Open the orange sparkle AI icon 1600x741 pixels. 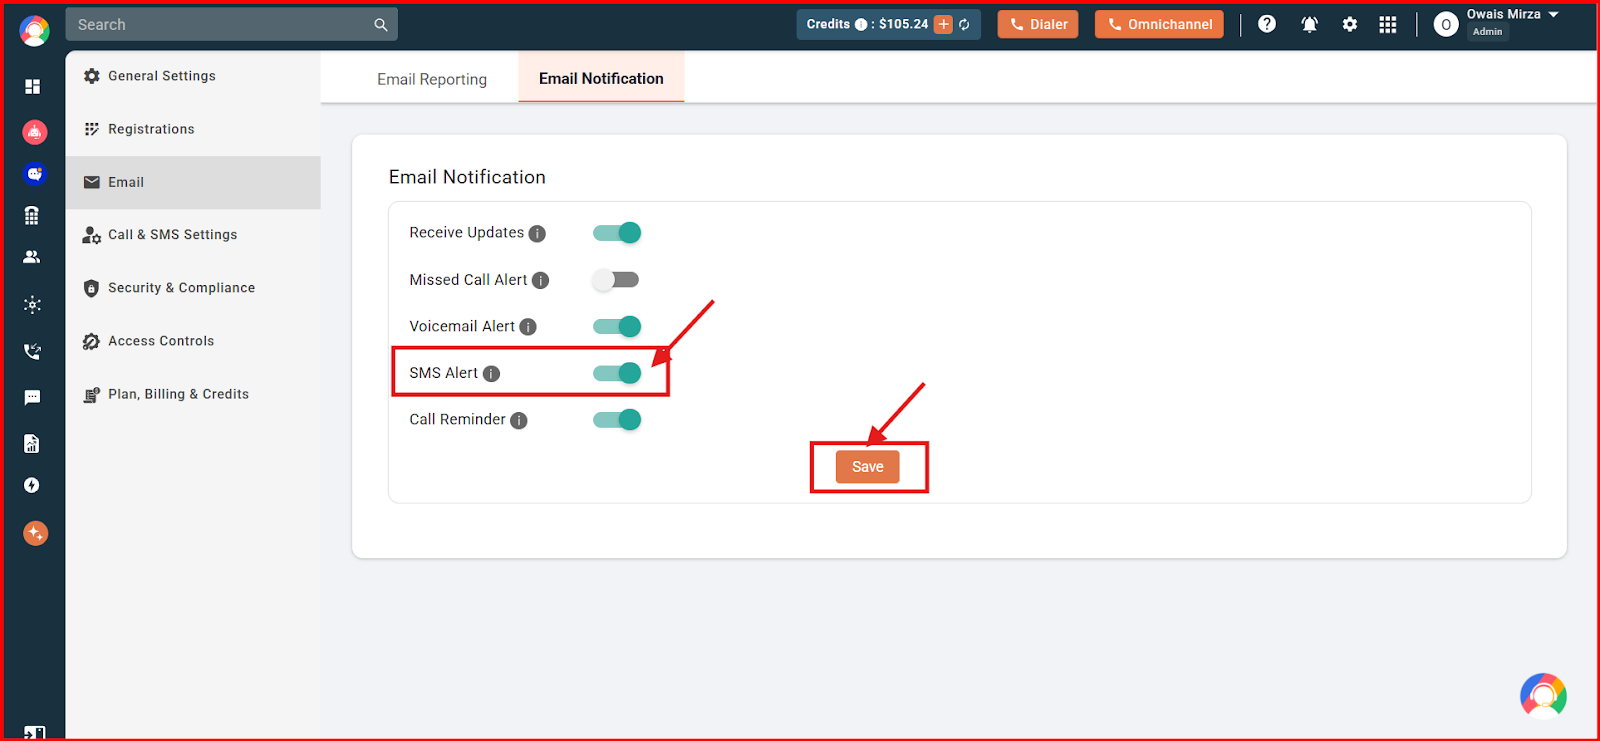(35, 533)
